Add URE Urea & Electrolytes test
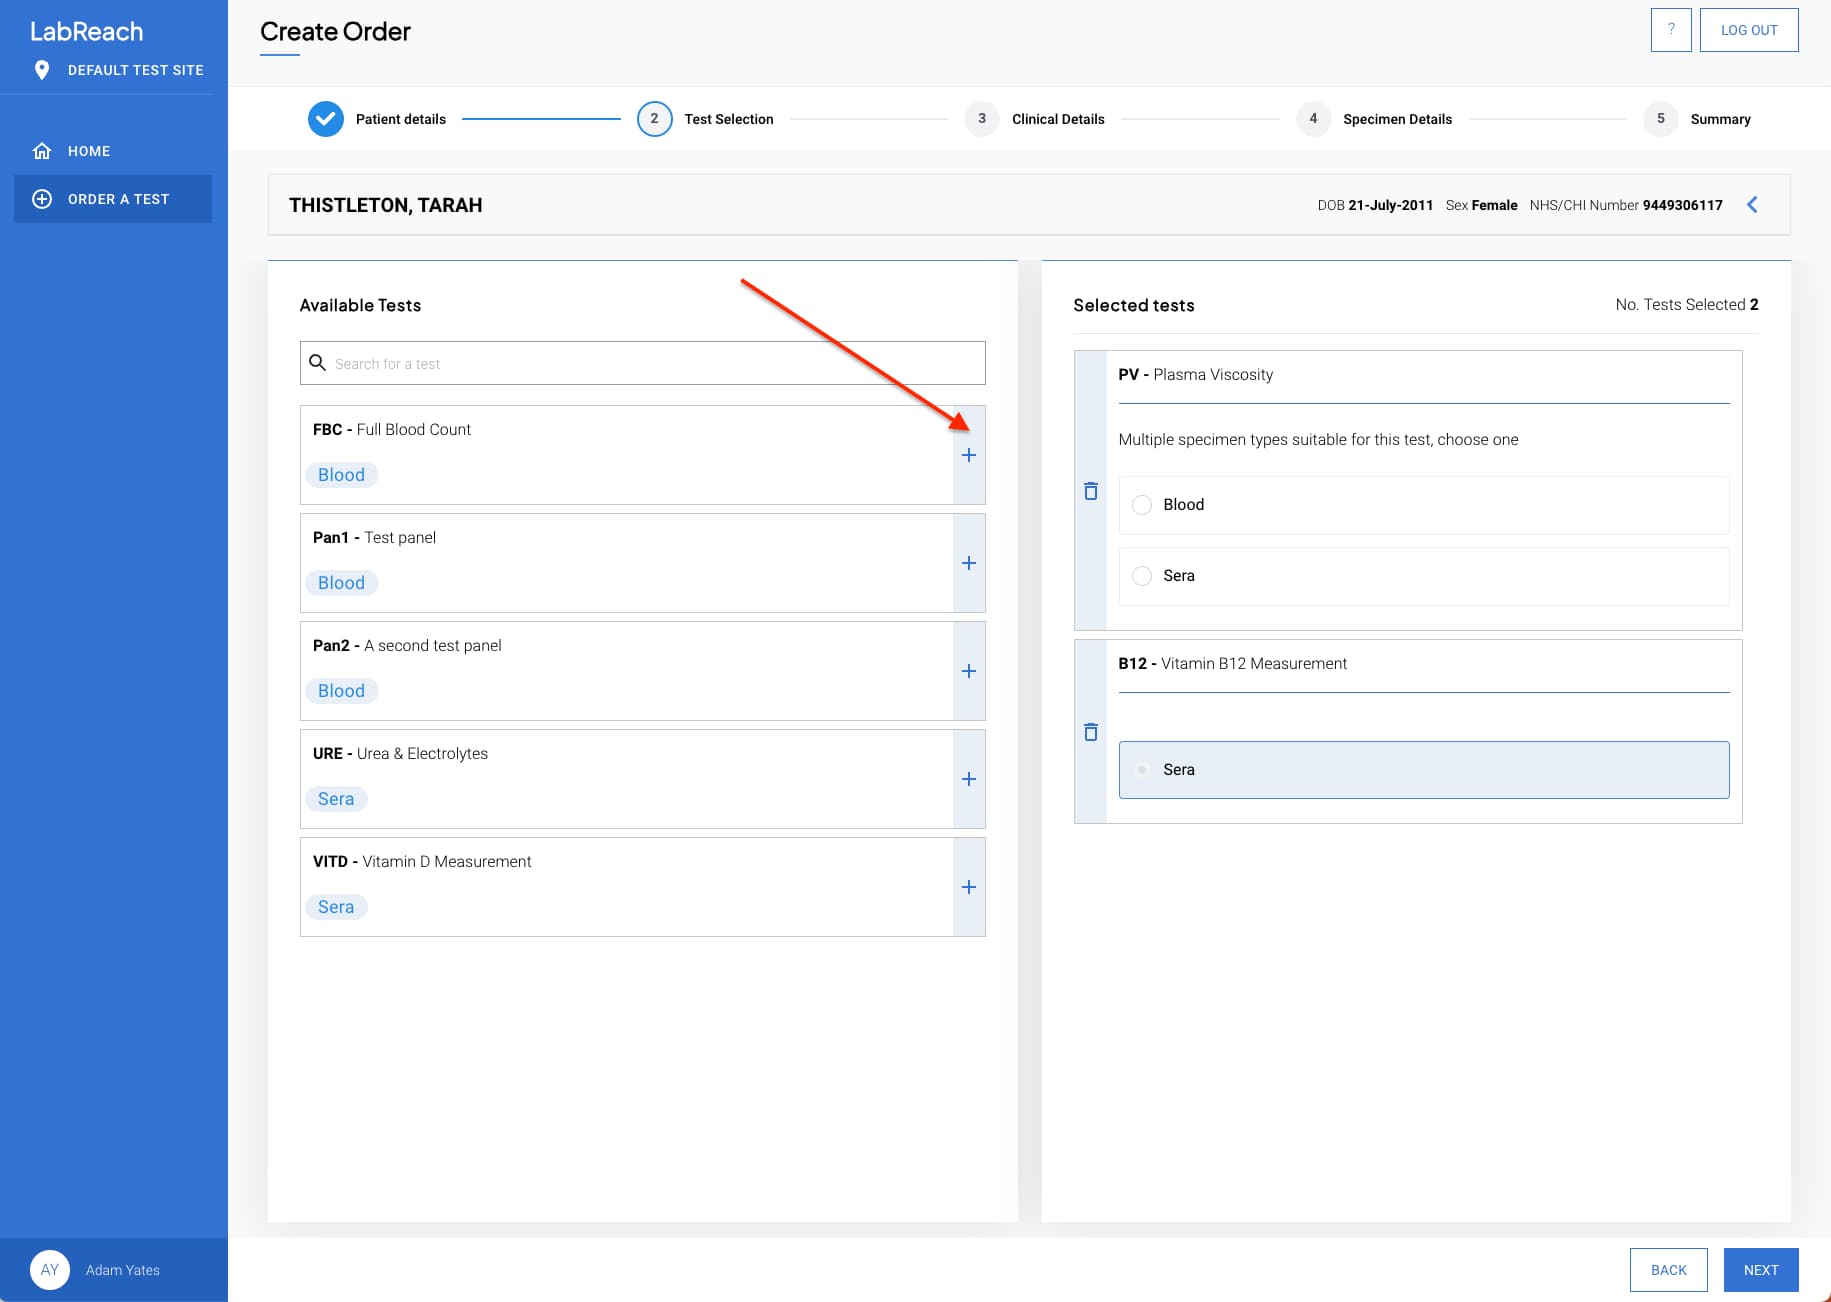 click(968, 779)
